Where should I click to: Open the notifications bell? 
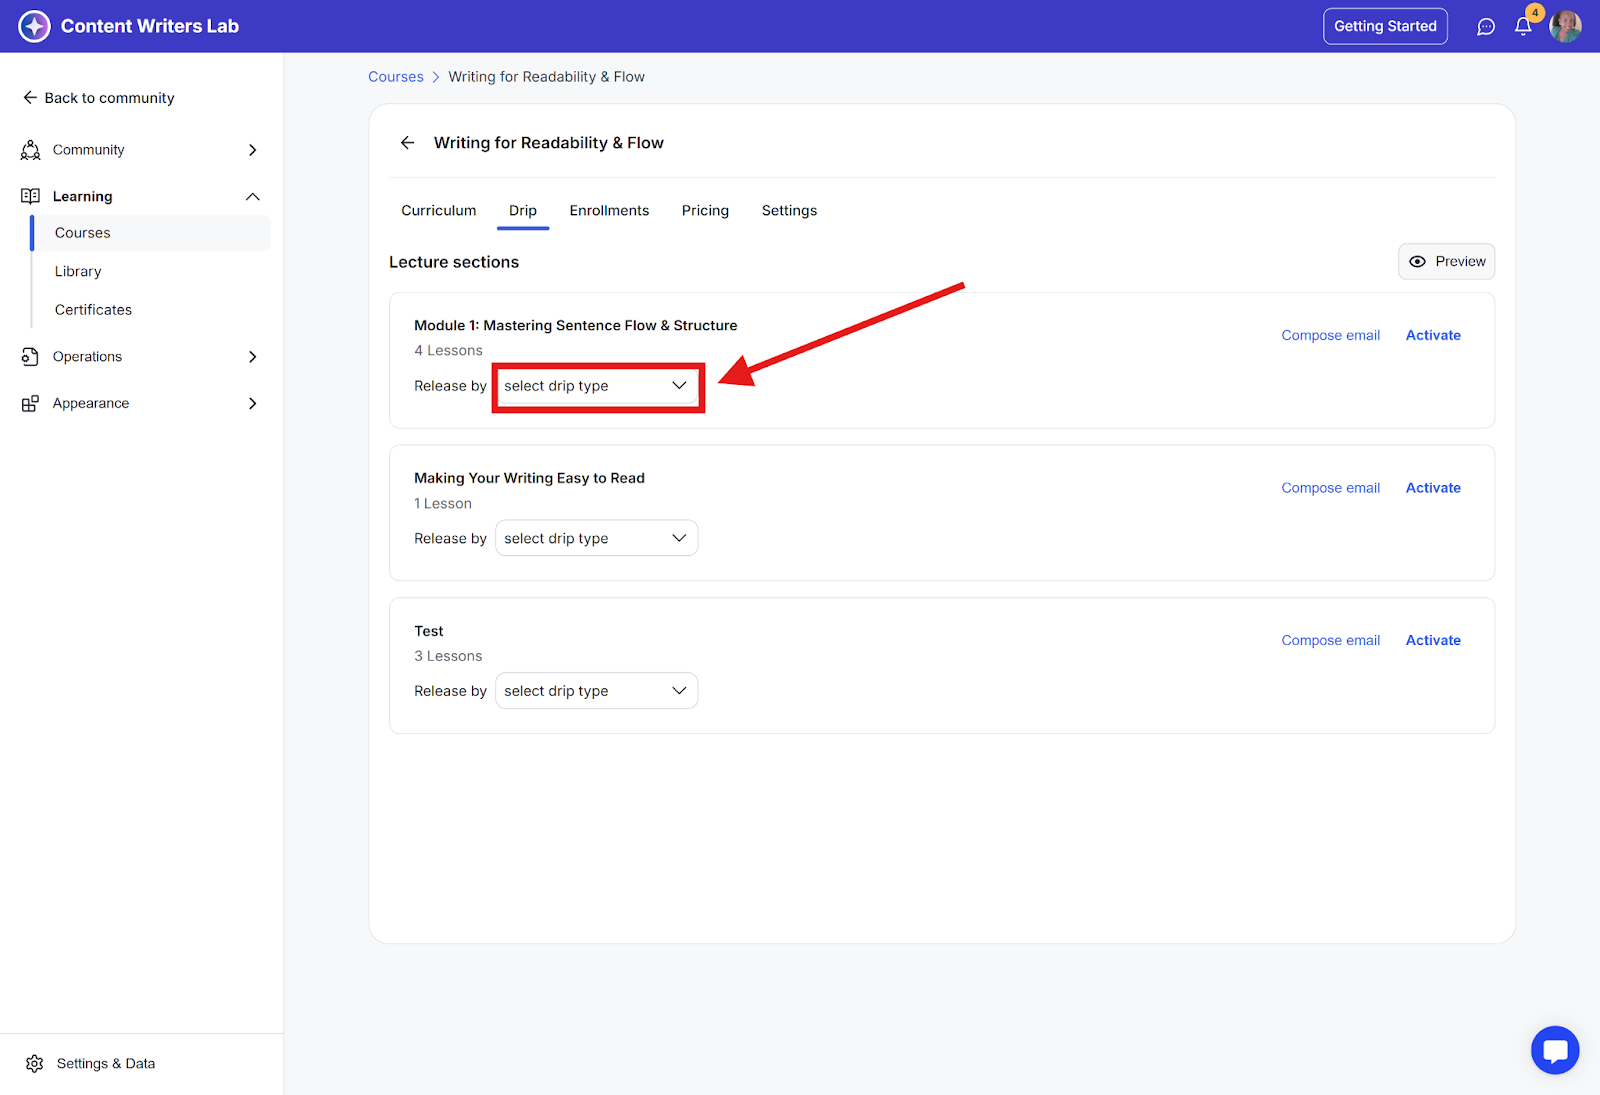pos(1523,27)
